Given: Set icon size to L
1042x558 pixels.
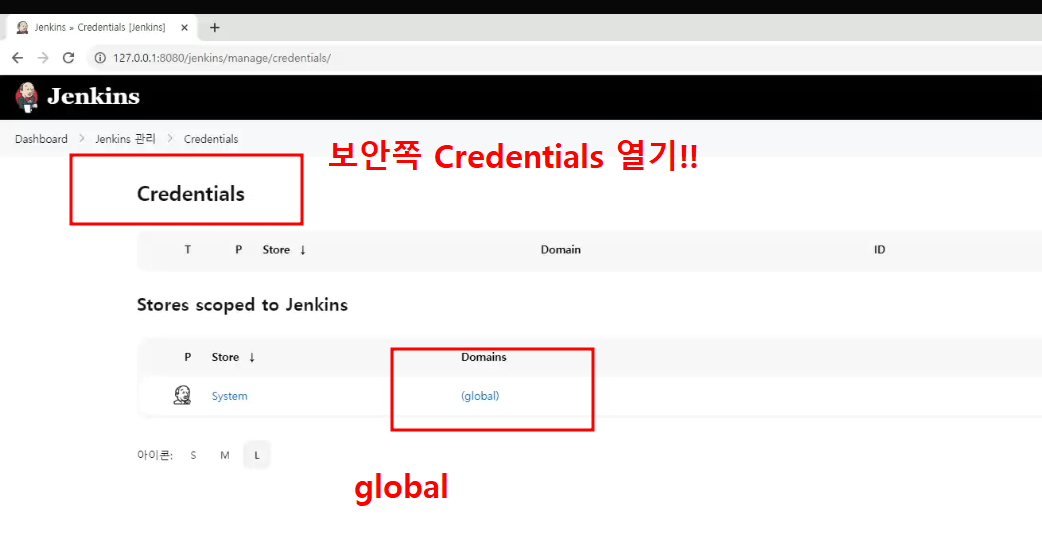Looking at the screenshot, I should coord(257,455).
